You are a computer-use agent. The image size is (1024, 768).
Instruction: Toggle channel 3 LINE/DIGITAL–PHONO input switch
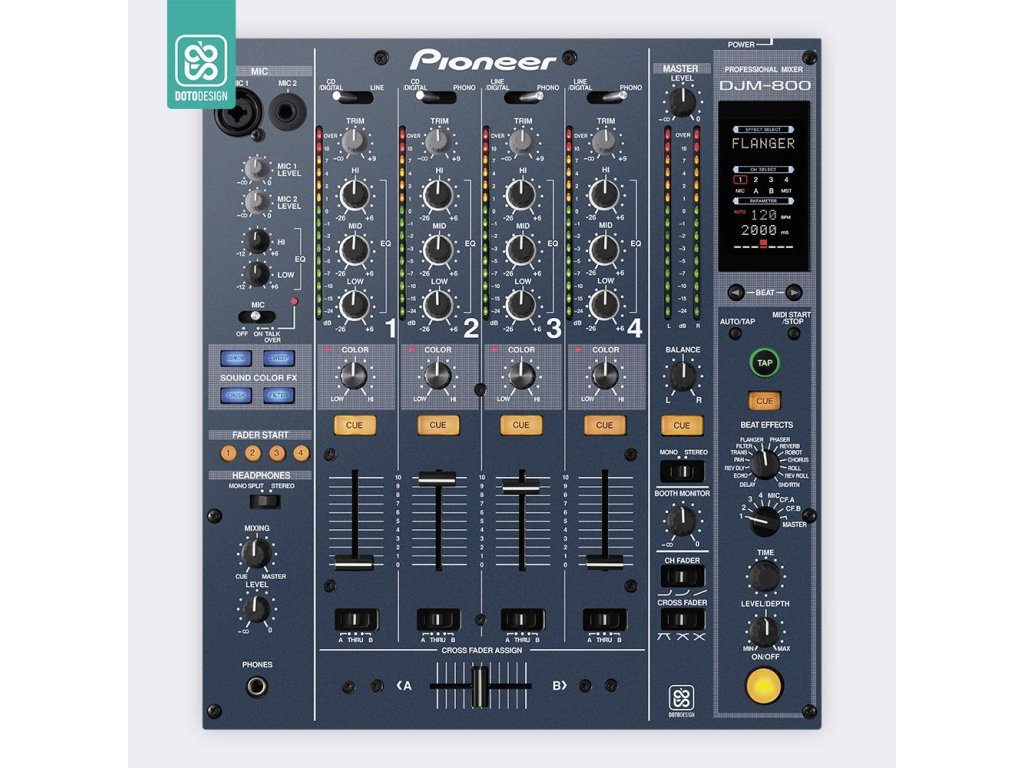coord(524,97)
